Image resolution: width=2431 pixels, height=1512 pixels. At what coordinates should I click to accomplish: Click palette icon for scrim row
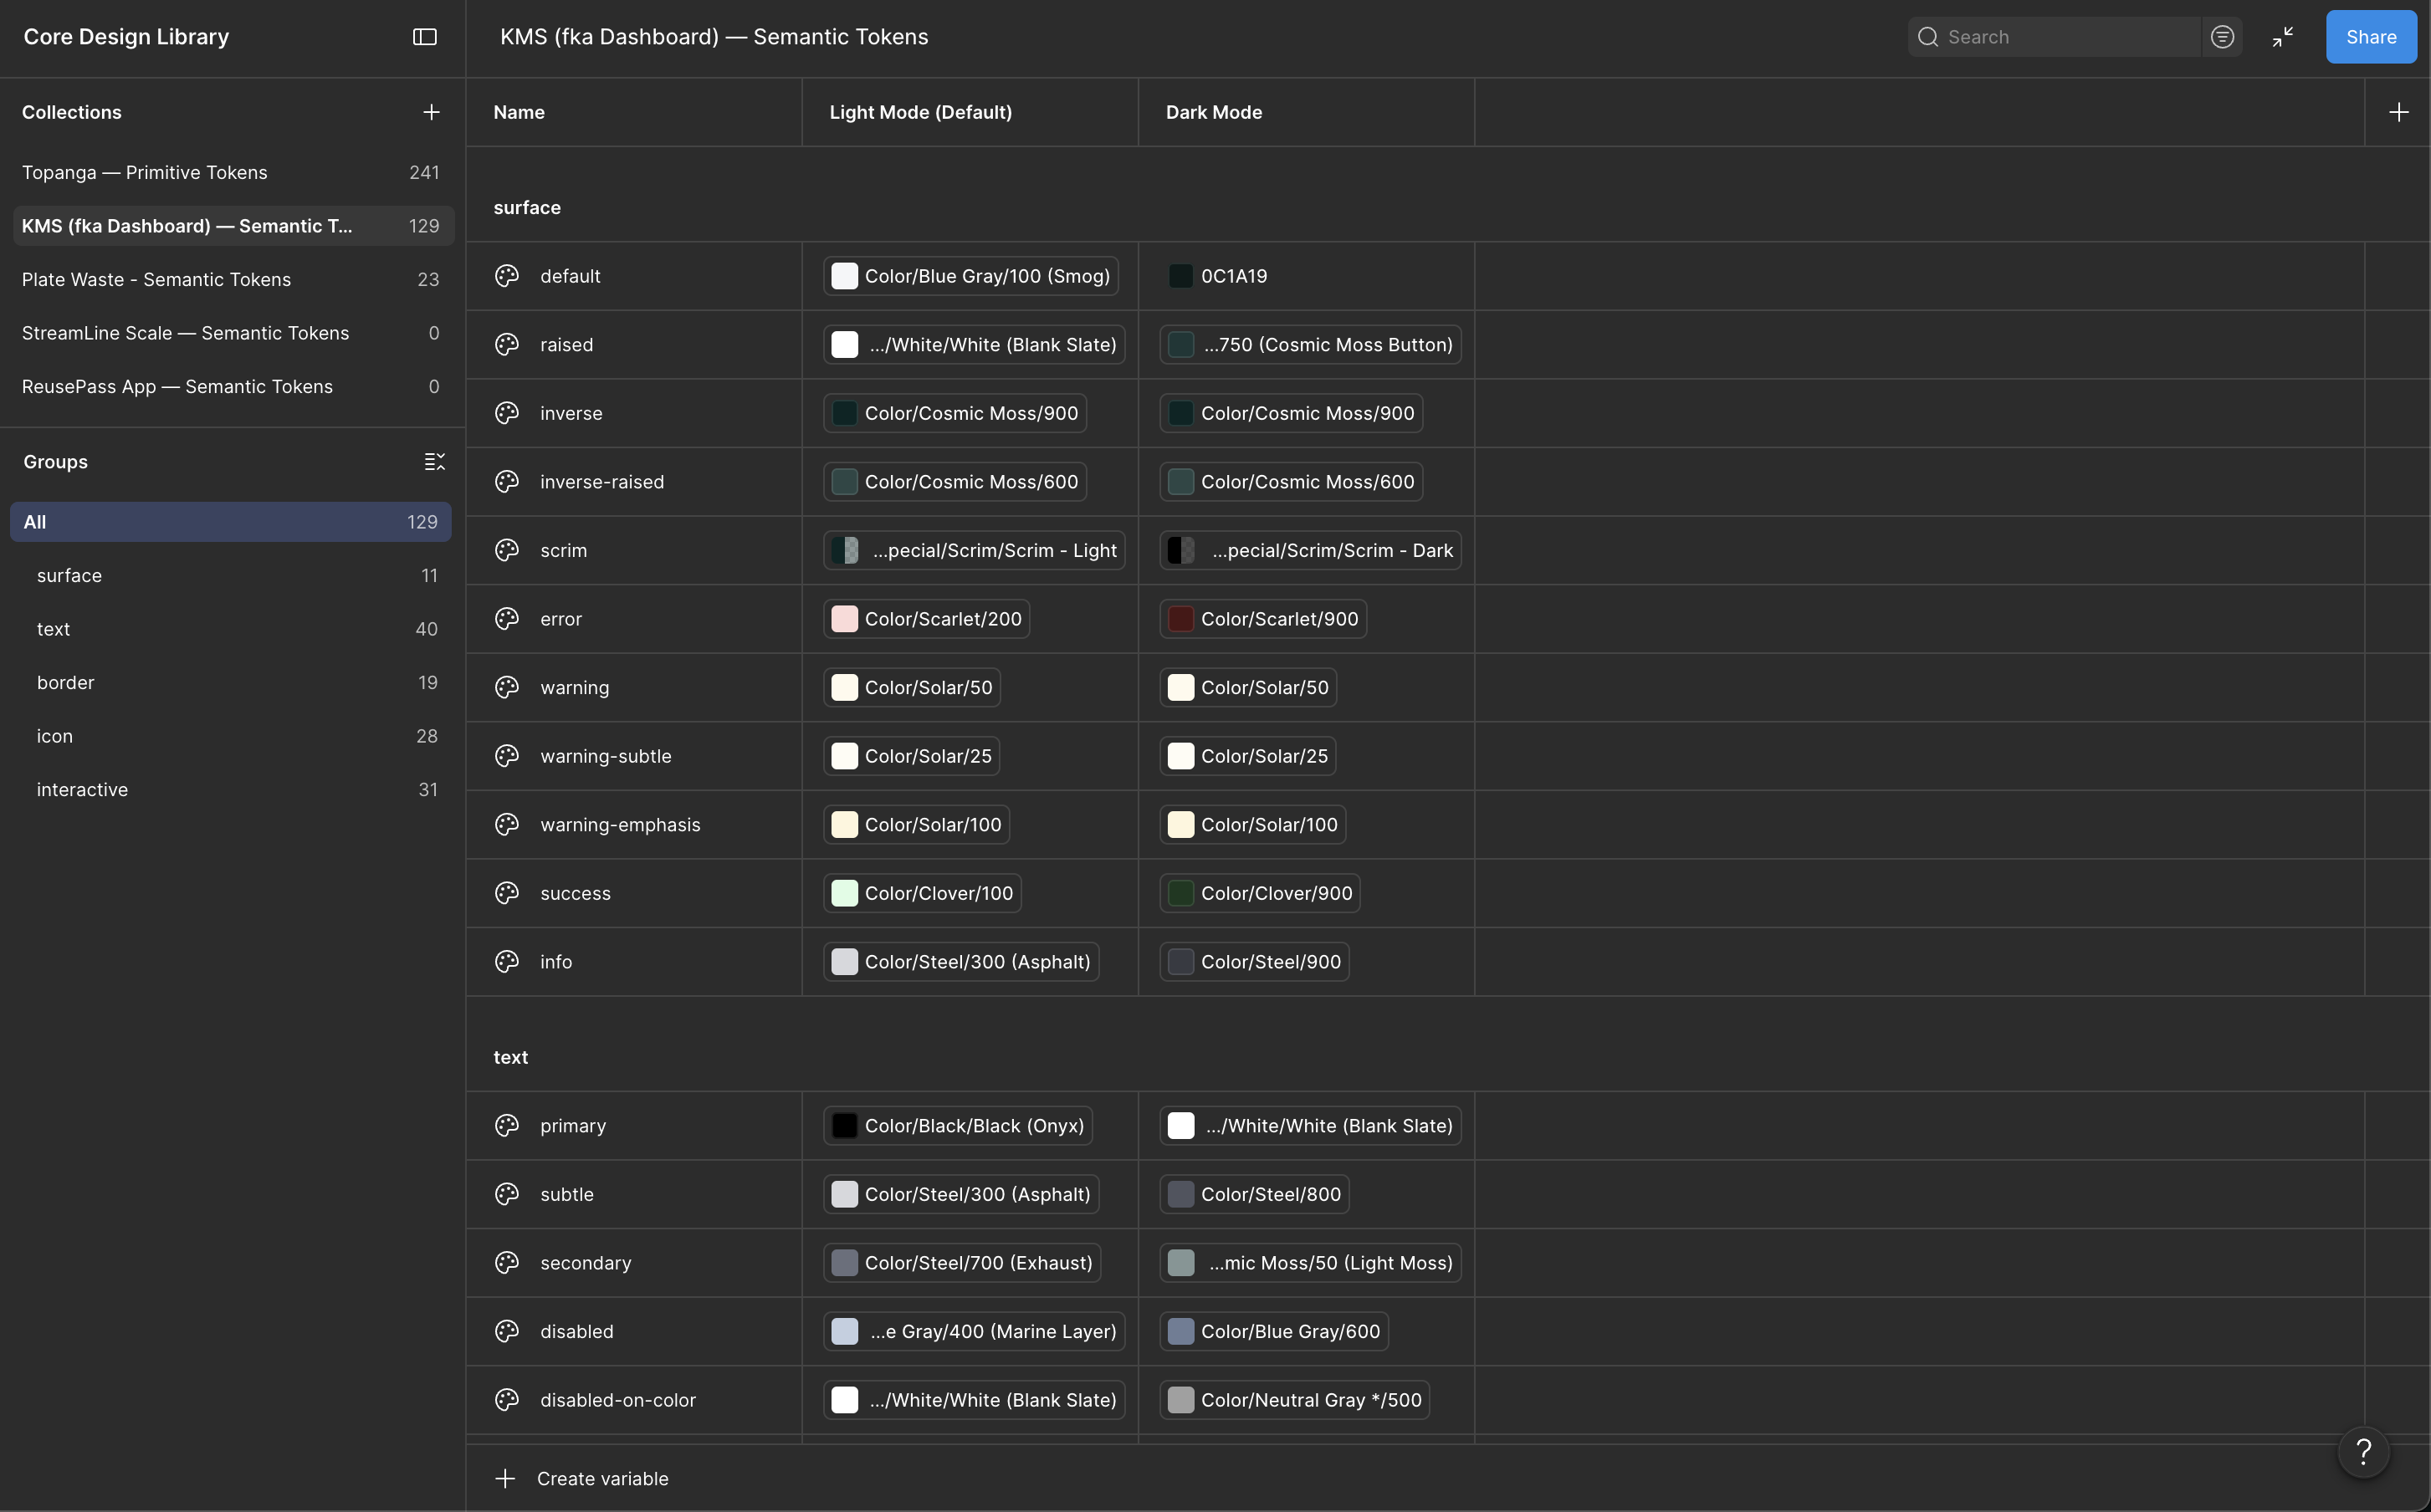click(507, 550)
